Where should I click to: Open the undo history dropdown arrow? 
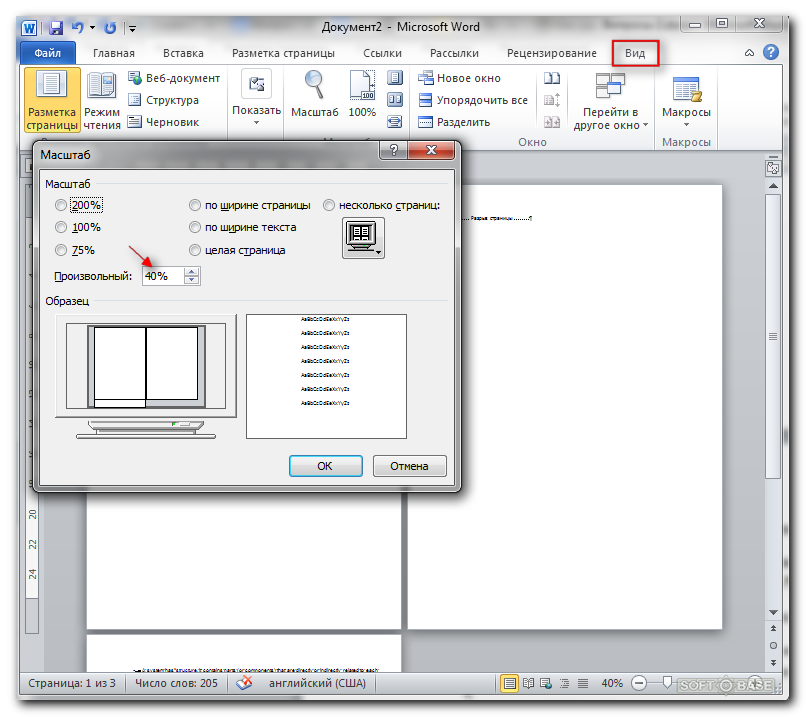click(x=93, y=28)
